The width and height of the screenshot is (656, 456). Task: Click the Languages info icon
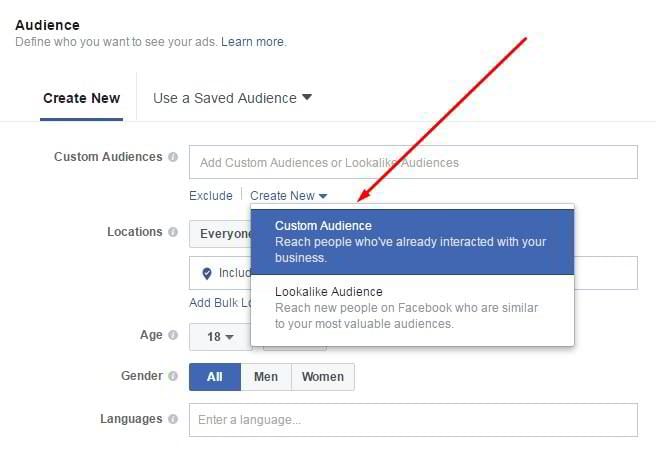point(173,420)
